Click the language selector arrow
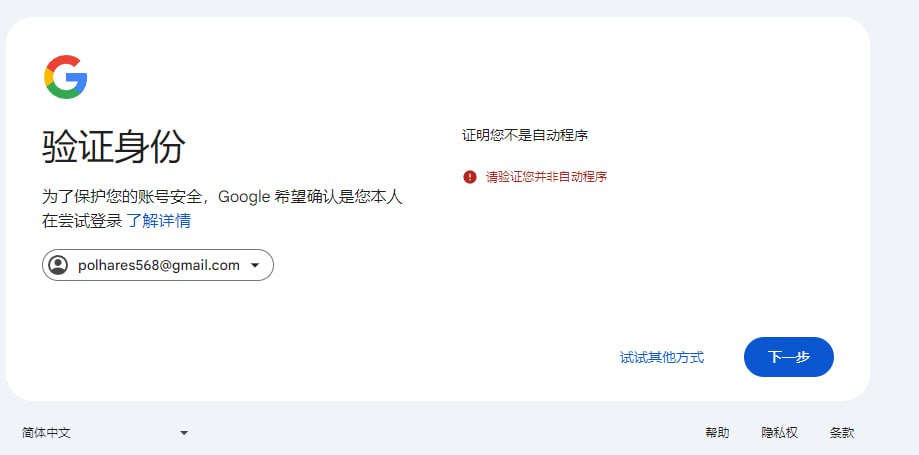This screenshot has width=919, height=455. pos(184,433)
